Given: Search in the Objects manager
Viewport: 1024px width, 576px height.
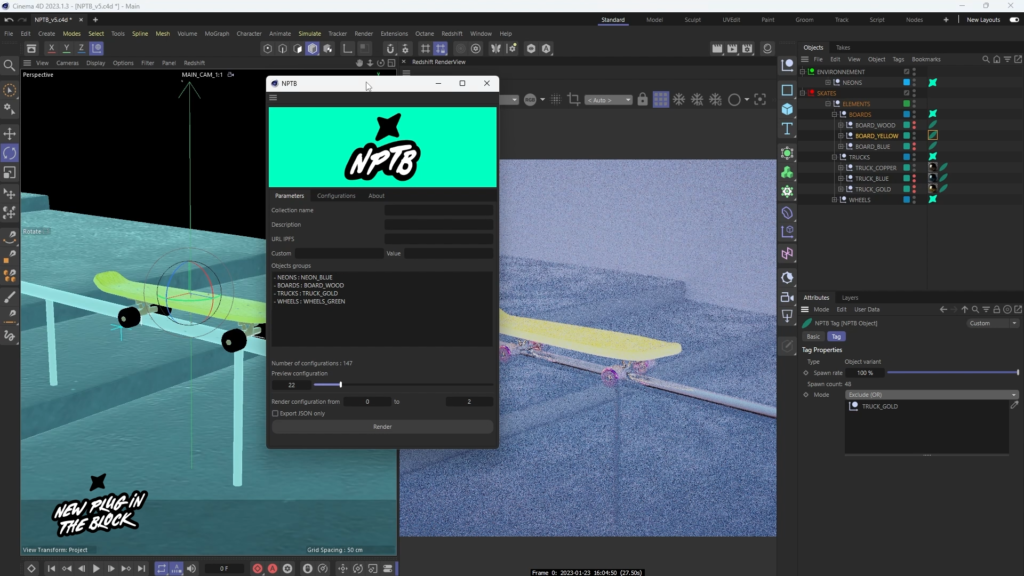Looking at the screenshot, I should (x=985, y=59).
